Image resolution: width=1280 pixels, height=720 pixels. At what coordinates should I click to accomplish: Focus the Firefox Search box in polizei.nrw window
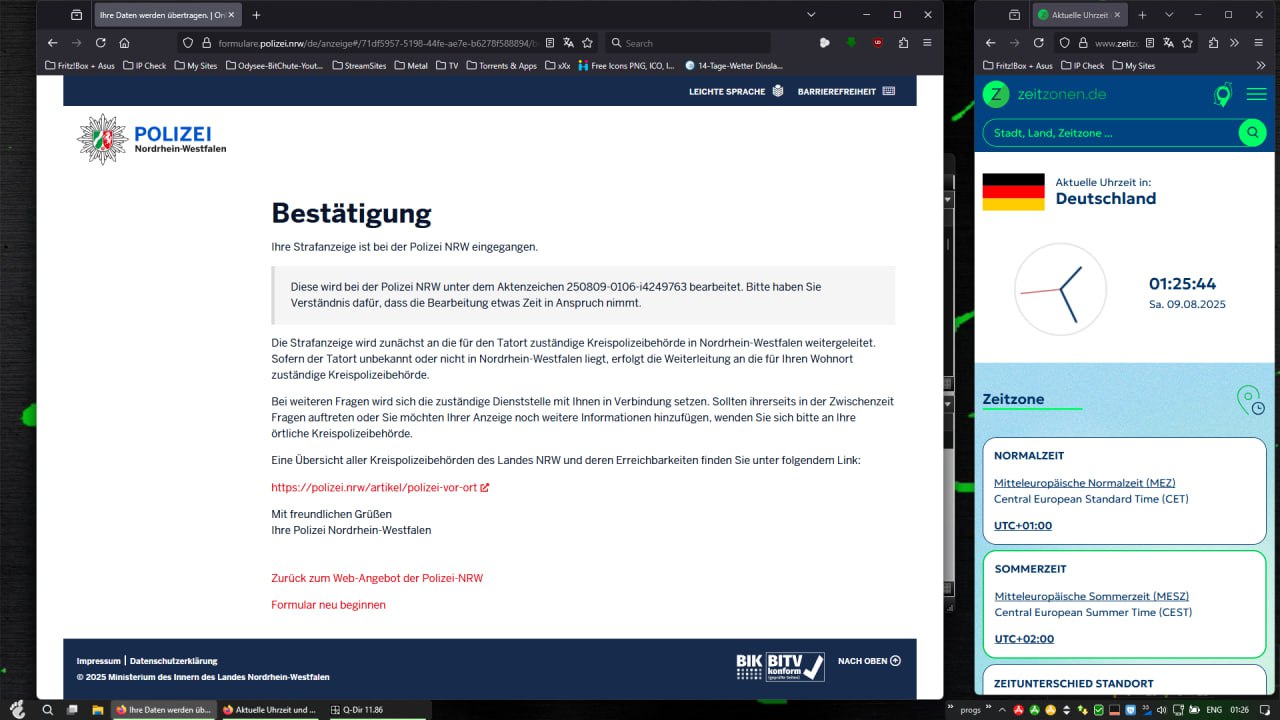tap(687, 43)
